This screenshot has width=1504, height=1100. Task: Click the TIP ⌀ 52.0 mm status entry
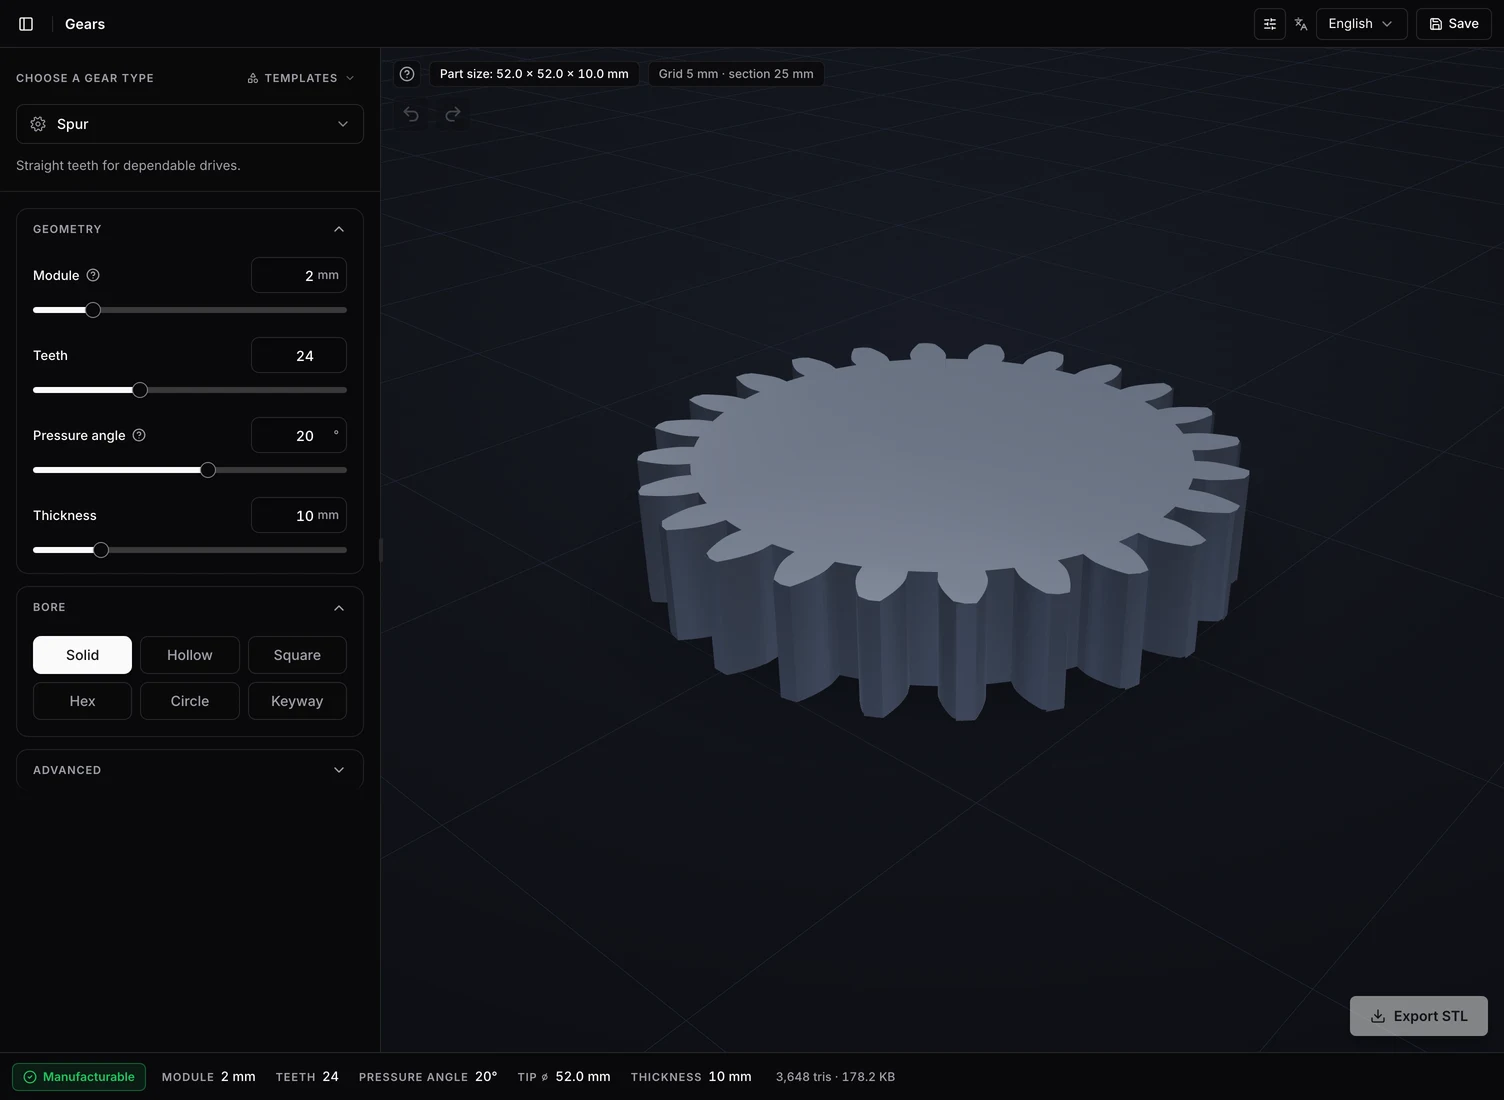564,1077
